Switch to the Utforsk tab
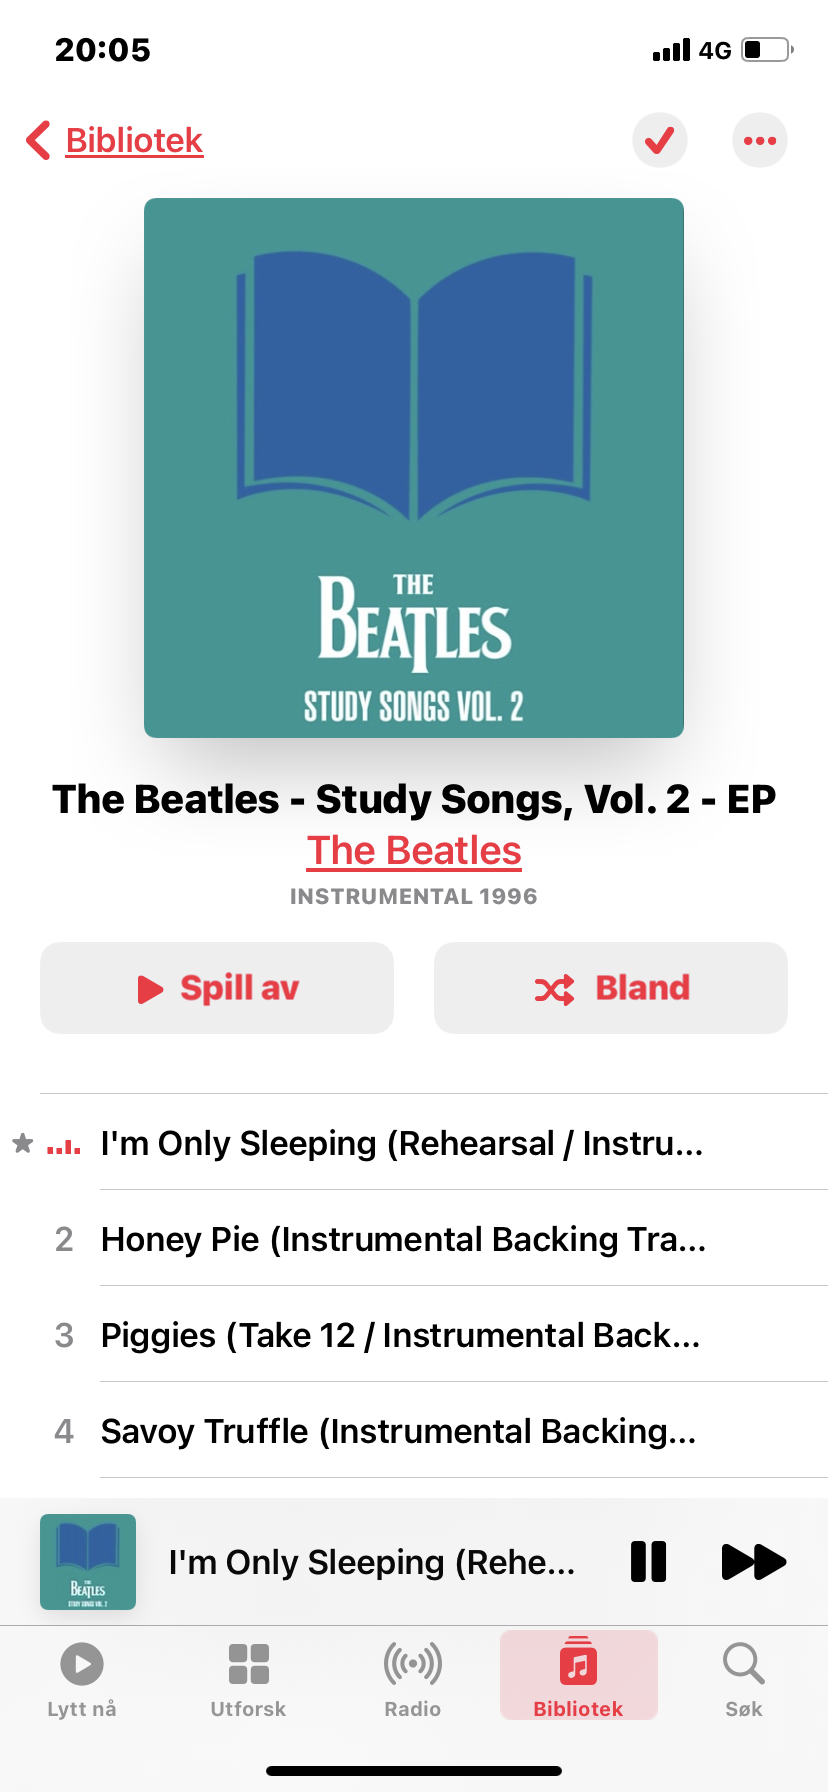The width and height of the screenshot is (828, 1792). [248, 1678]
